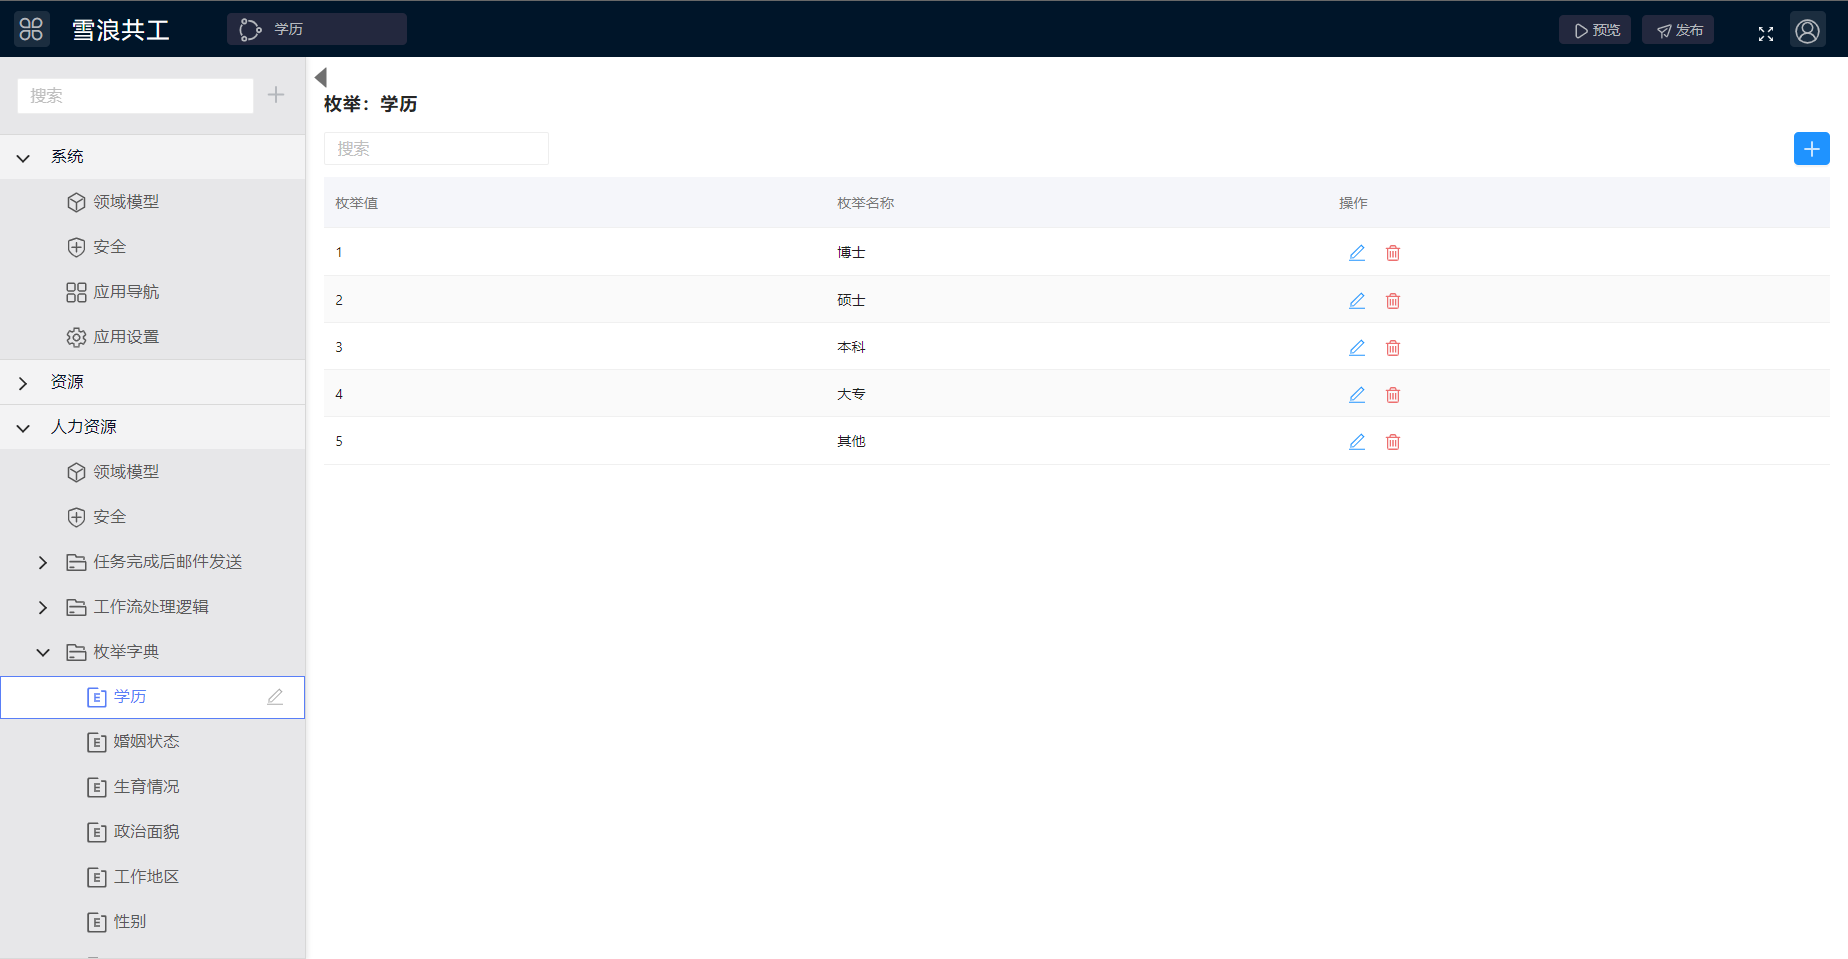Edit the 大专 row
Screen dimensions: 1848x959
click(1357, 395)
